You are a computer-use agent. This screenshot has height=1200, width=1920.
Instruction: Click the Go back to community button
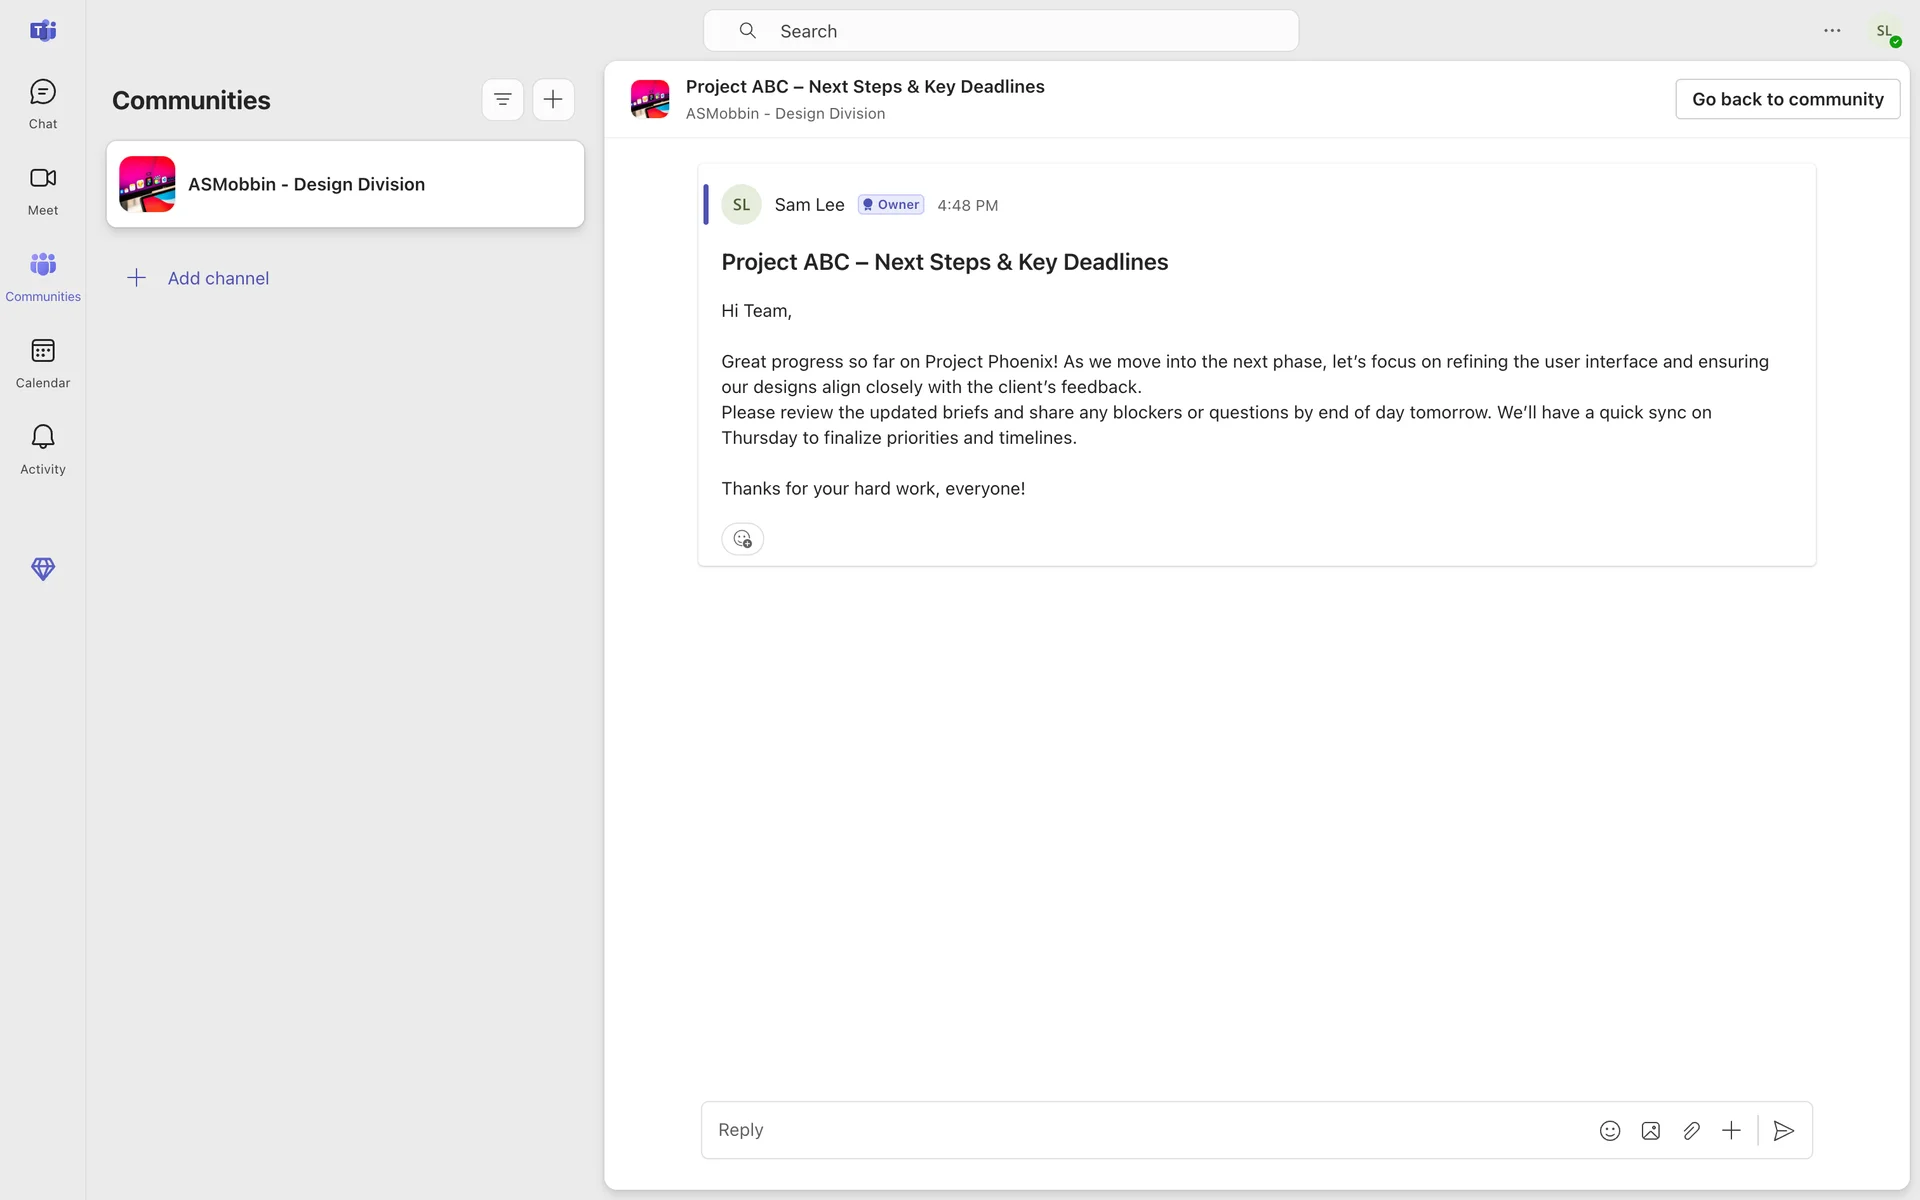point(1787,99)
